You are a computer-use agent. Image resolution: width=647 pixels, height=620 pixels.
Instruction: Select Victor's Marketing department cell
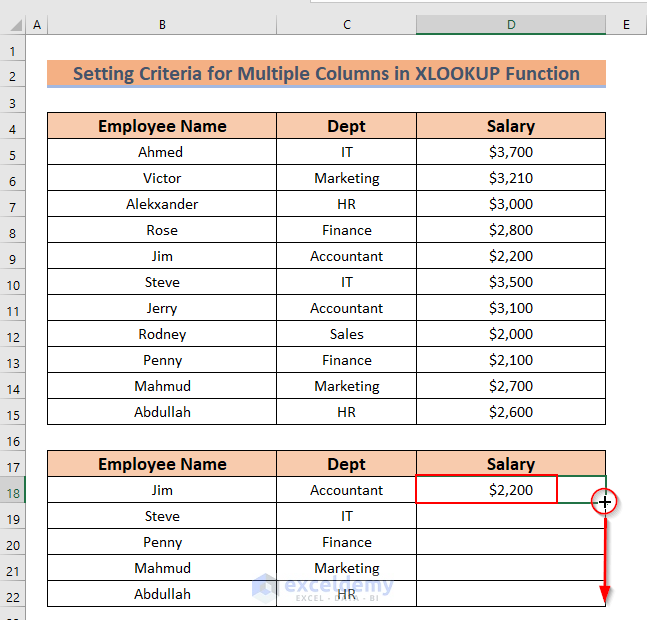[347, 178]
